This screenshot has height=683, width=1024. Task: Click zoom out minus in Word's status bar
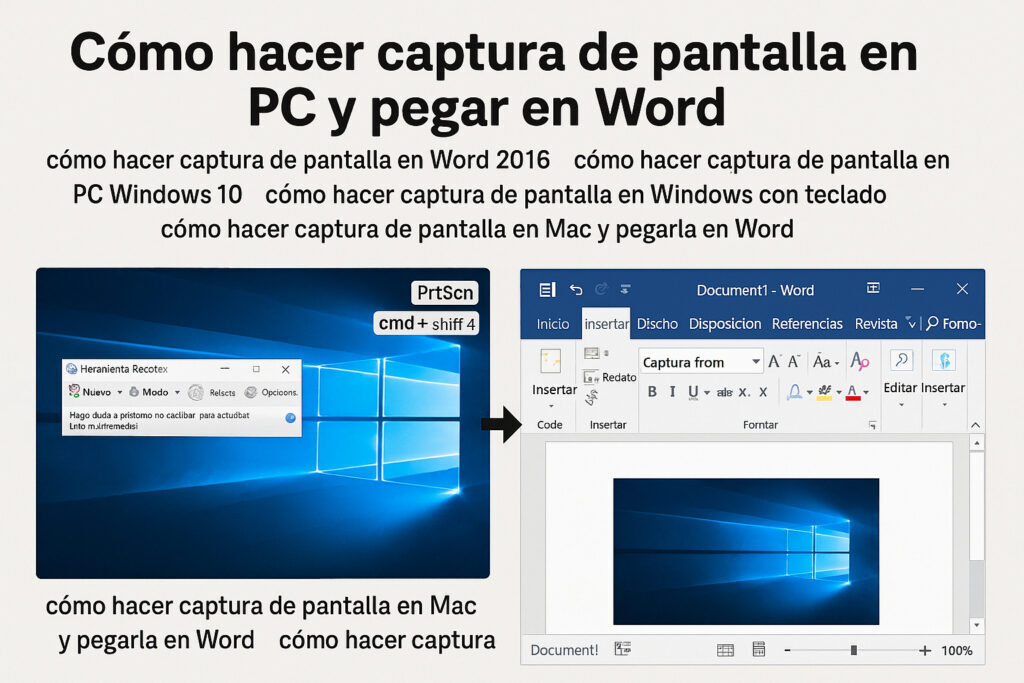tap(788, 650)
